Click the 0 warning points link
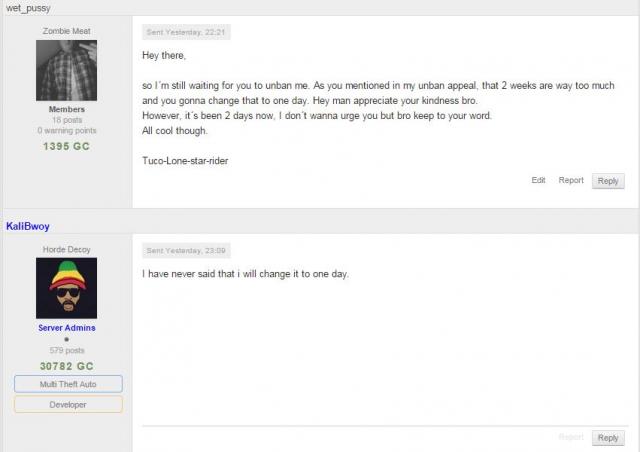Screen dimensions: 640x452 click(67, 131)
